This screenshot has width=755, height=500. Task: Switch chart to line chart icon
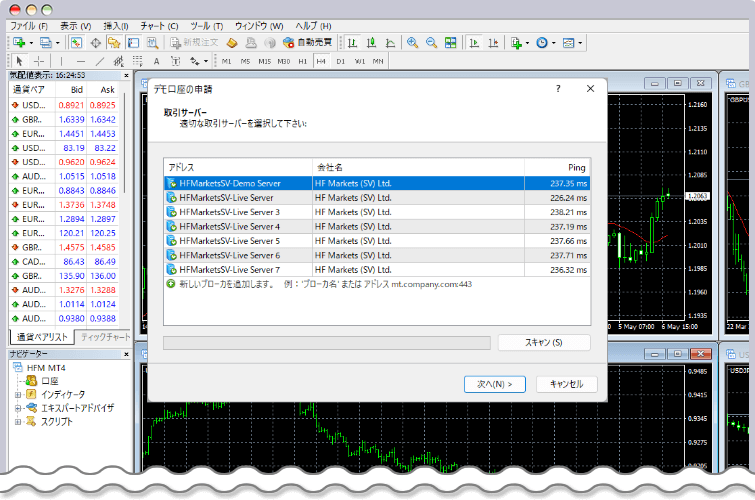(390, 43)
